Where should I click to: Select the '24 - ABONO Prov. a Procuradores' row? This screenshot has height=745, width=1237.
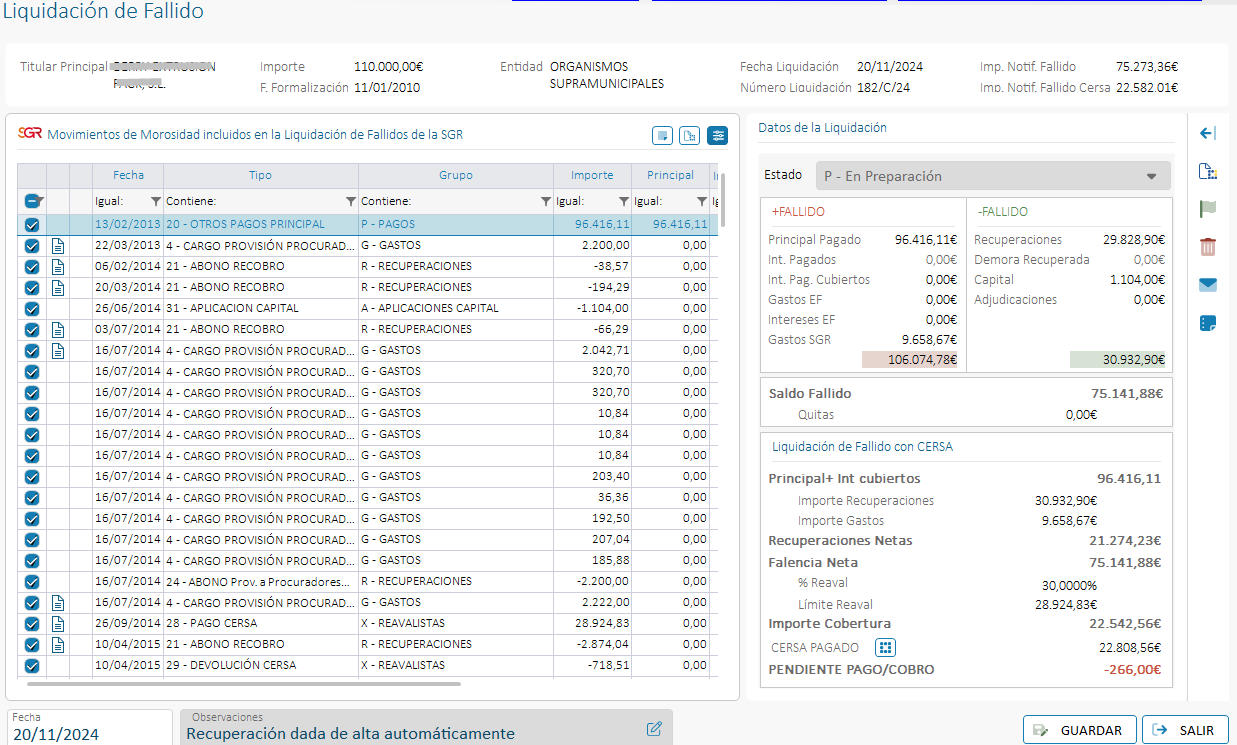370,581
